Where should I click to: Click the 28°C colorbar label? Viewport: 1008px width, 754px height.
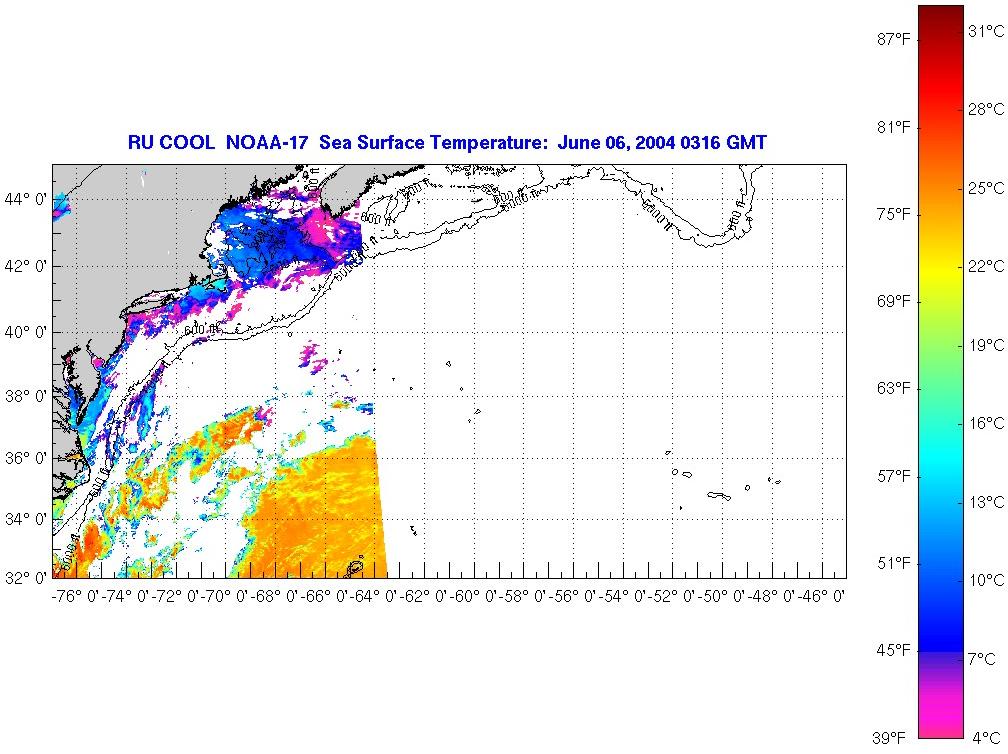(x=987, y=109)
